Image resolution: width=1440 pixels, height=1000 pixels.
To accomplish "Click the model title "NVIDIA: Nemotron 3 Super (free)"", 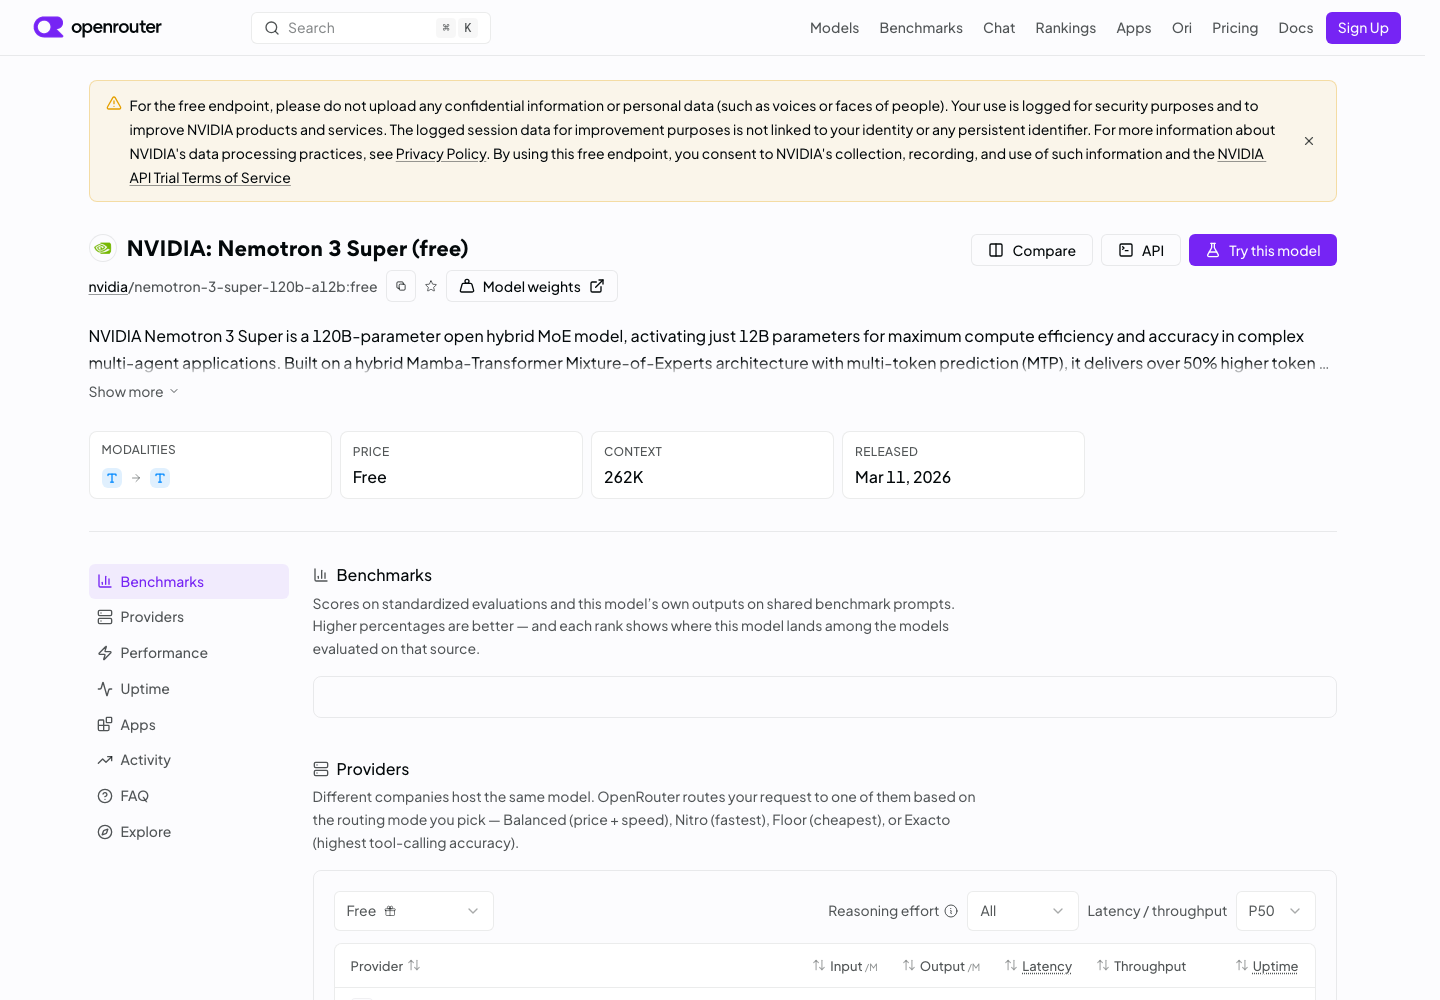I will pos(297,248).
